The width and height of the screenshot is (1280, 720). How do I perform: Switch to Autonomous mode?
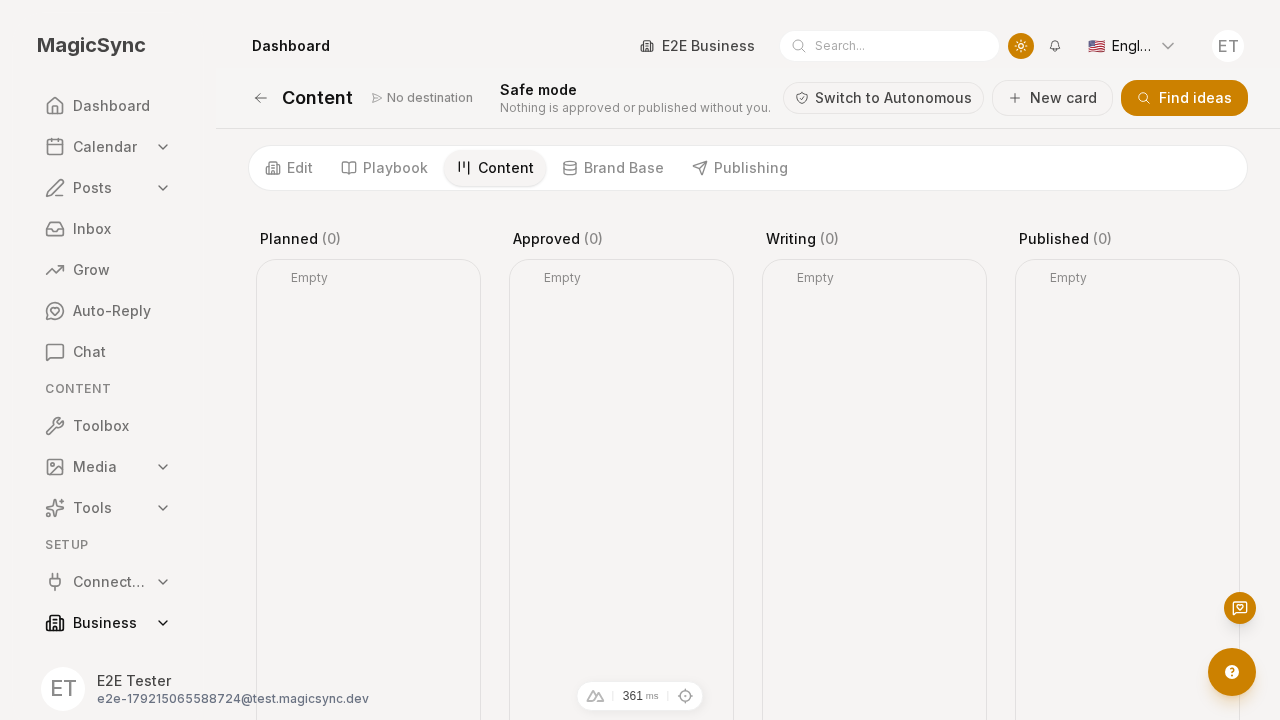pyautogui.click(x=883, y=98)
